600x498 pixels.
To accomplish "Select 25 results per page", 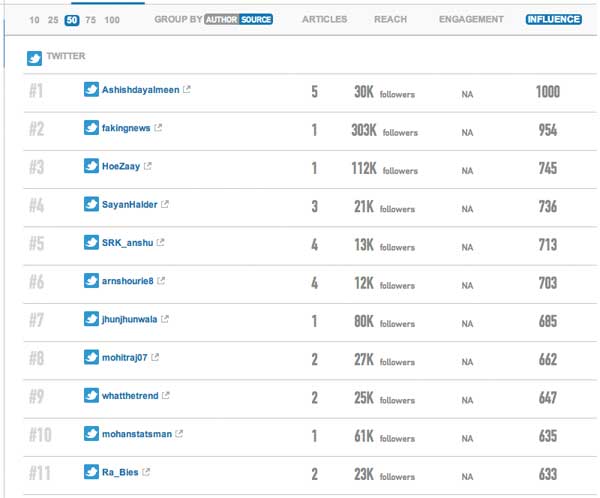I will pyautogui.click(x=53, y=20).
